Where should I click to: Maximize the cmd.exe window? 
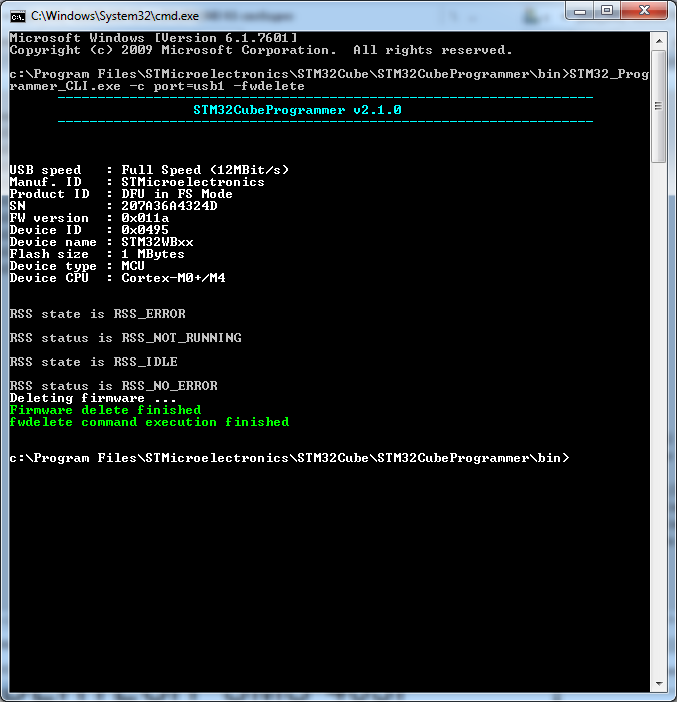pos(607,11)
